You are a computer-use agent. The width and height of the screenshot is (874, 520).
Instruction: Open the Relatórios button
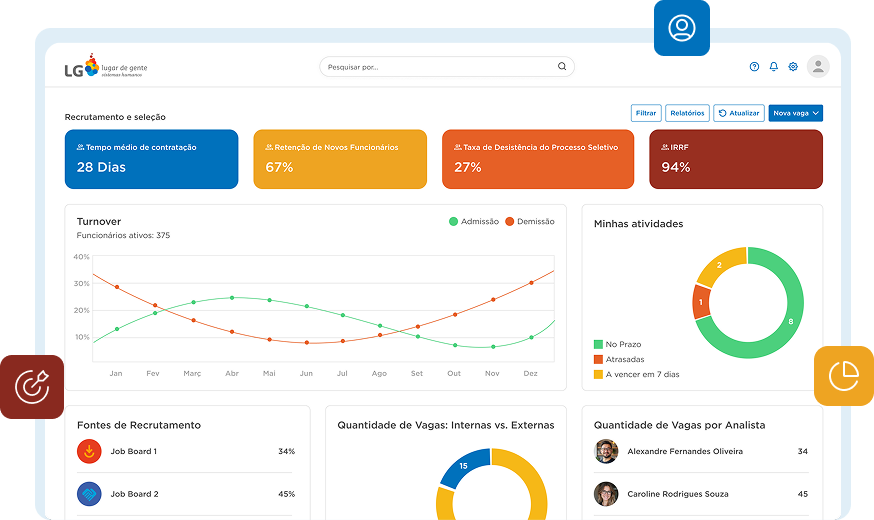pos(687,114)
